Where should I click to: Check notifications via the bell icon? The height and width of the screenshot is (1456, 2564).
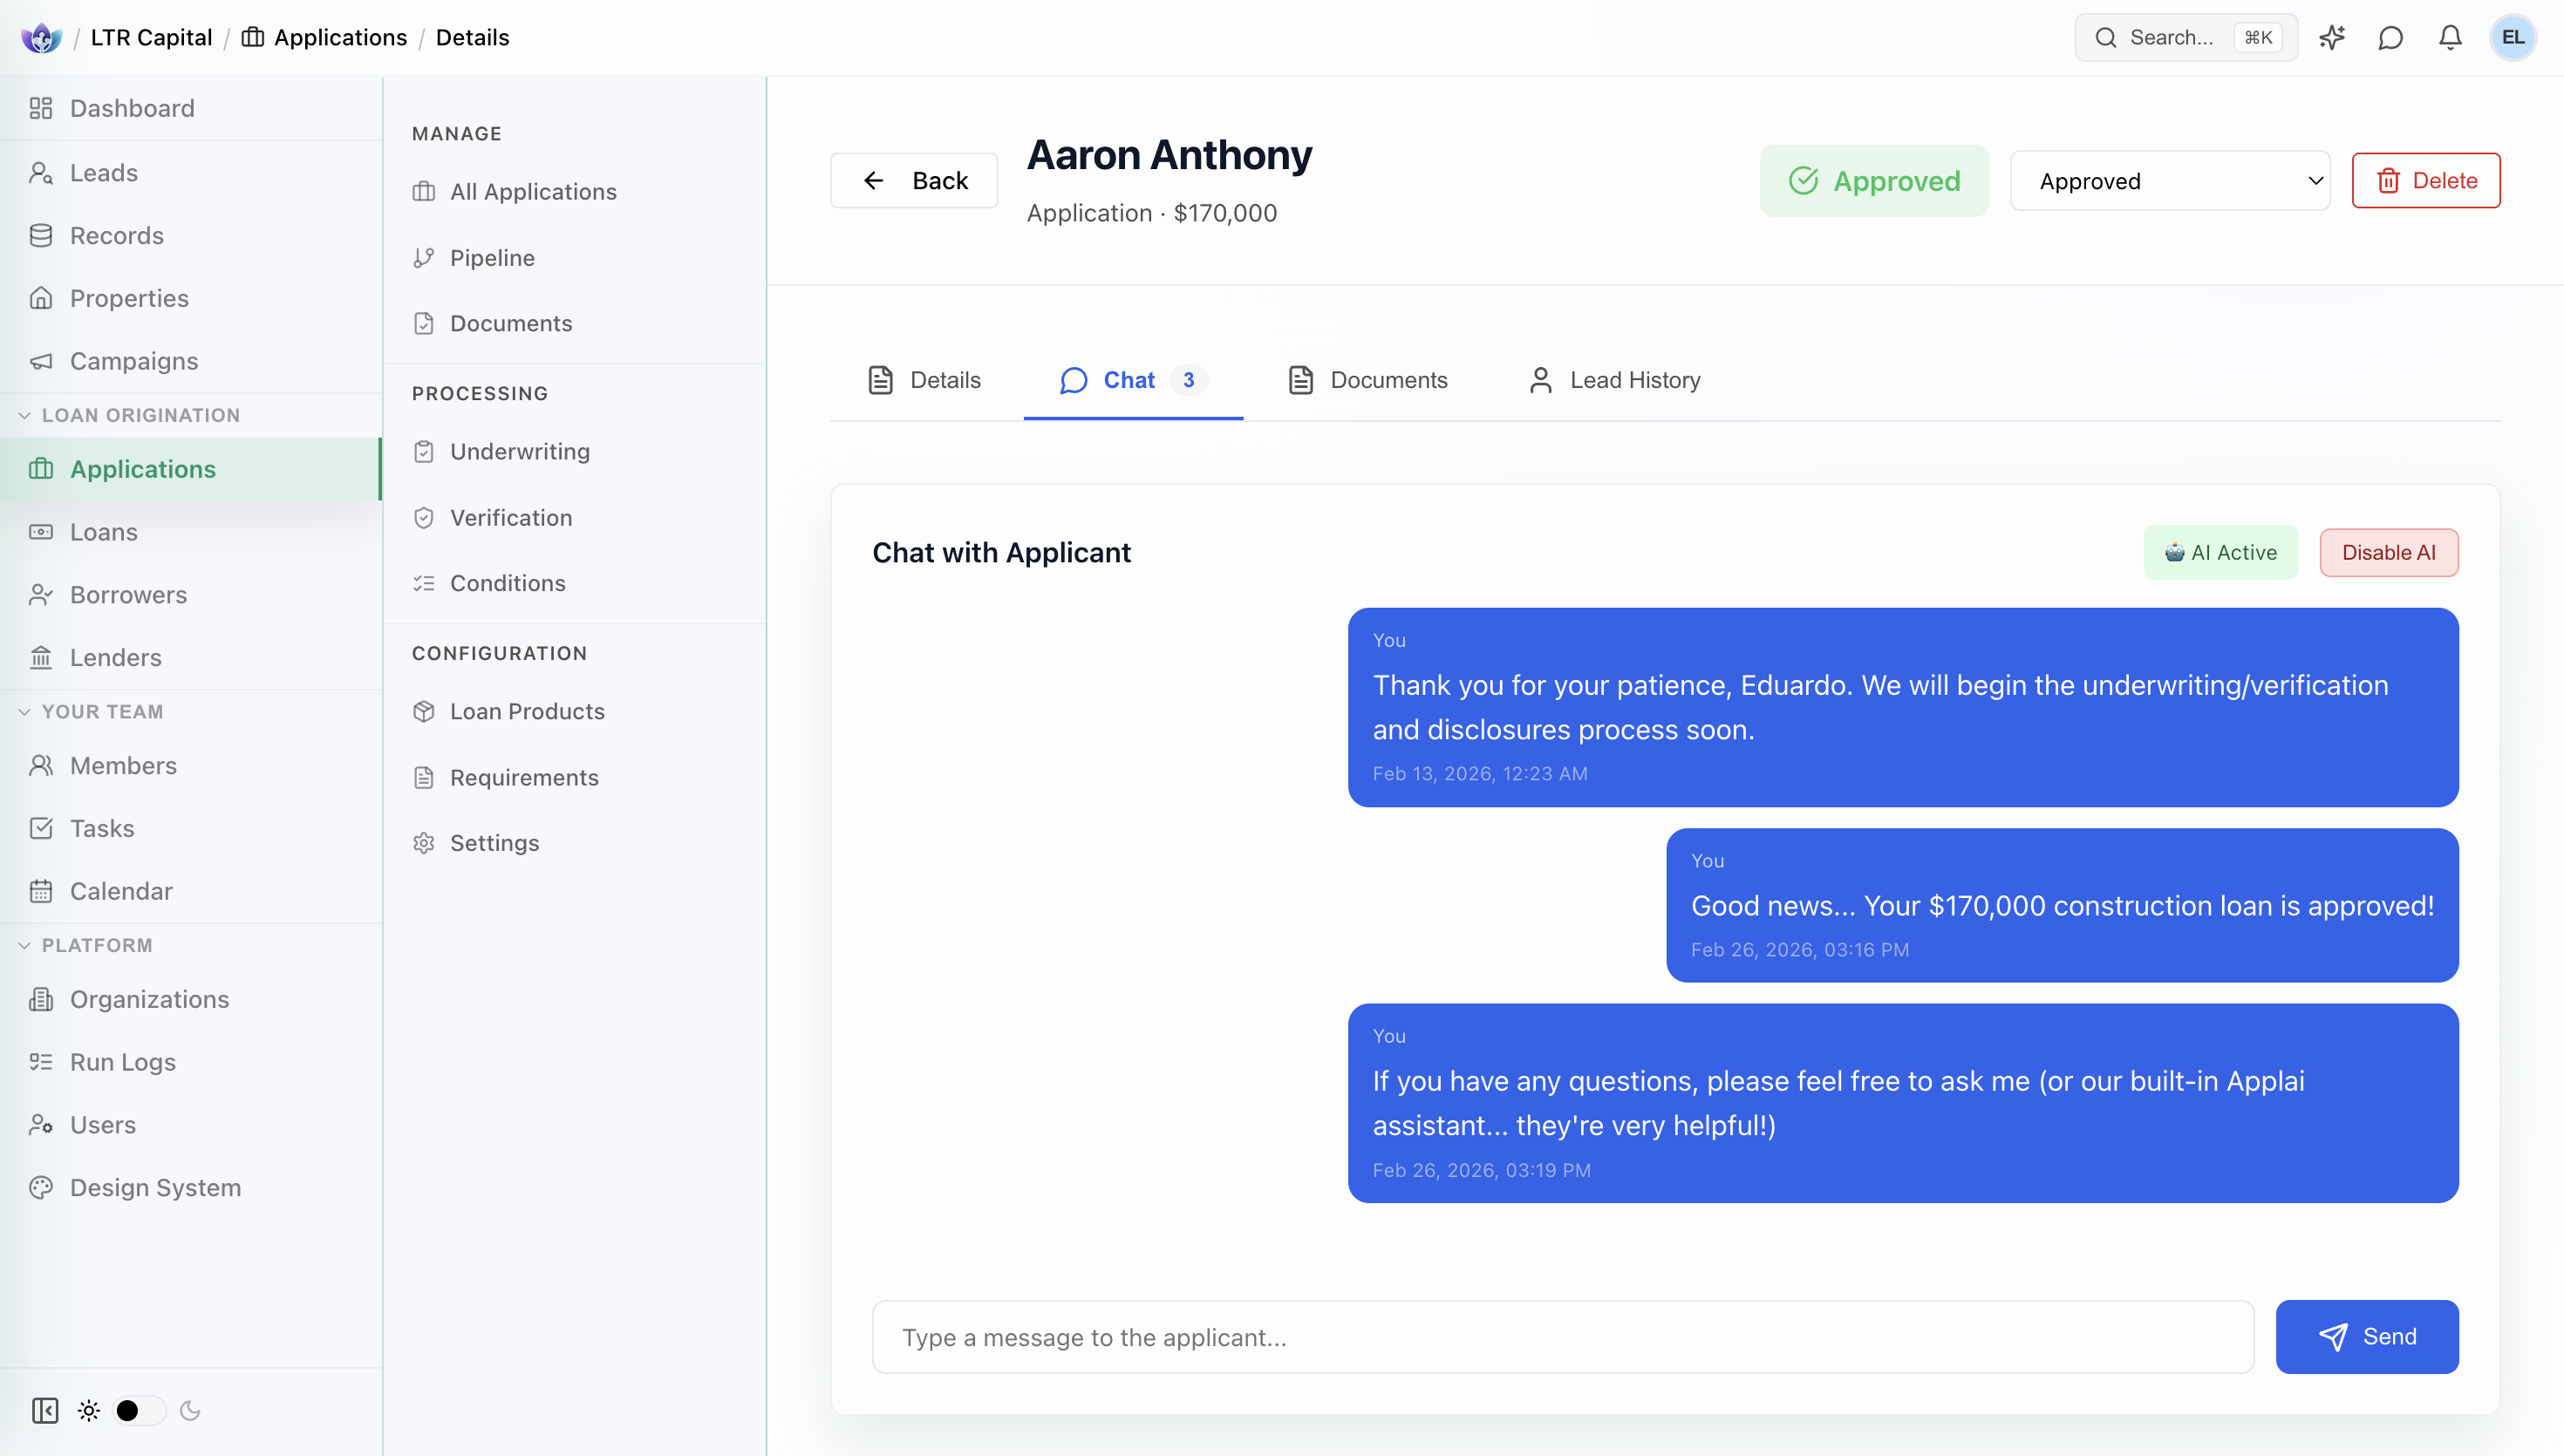pyautogui.click(x=2450, y=37)
